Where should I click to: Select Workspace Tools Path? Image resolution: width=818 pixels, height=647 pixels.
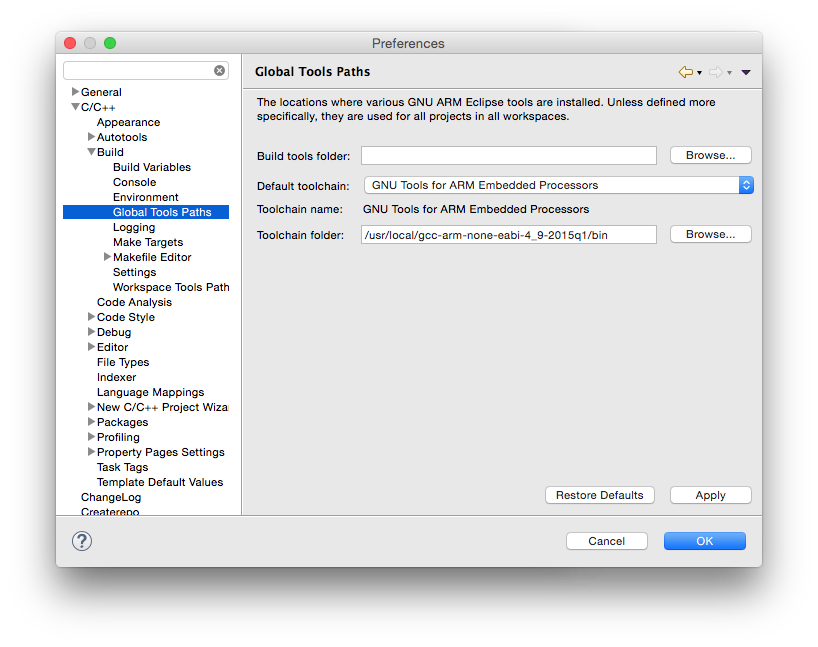tap(172, 286)
